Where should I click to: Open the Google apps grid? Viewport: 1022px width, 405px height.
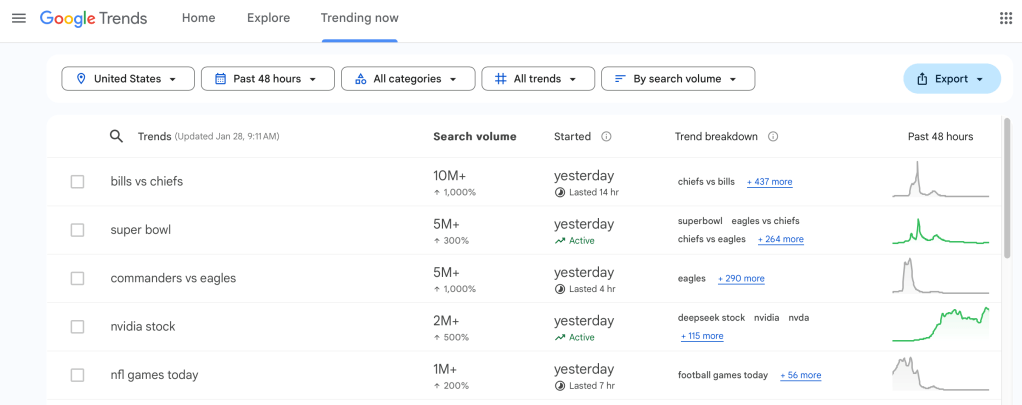1005,18
